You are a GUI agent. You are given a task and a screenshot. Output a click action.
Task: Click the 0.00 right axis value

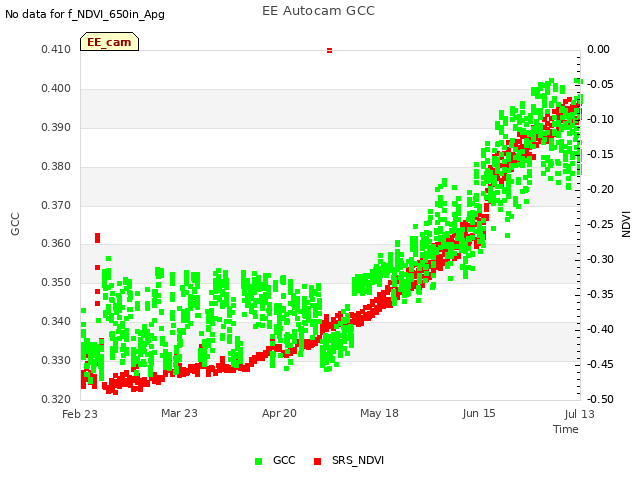click(x=598, y=49)
